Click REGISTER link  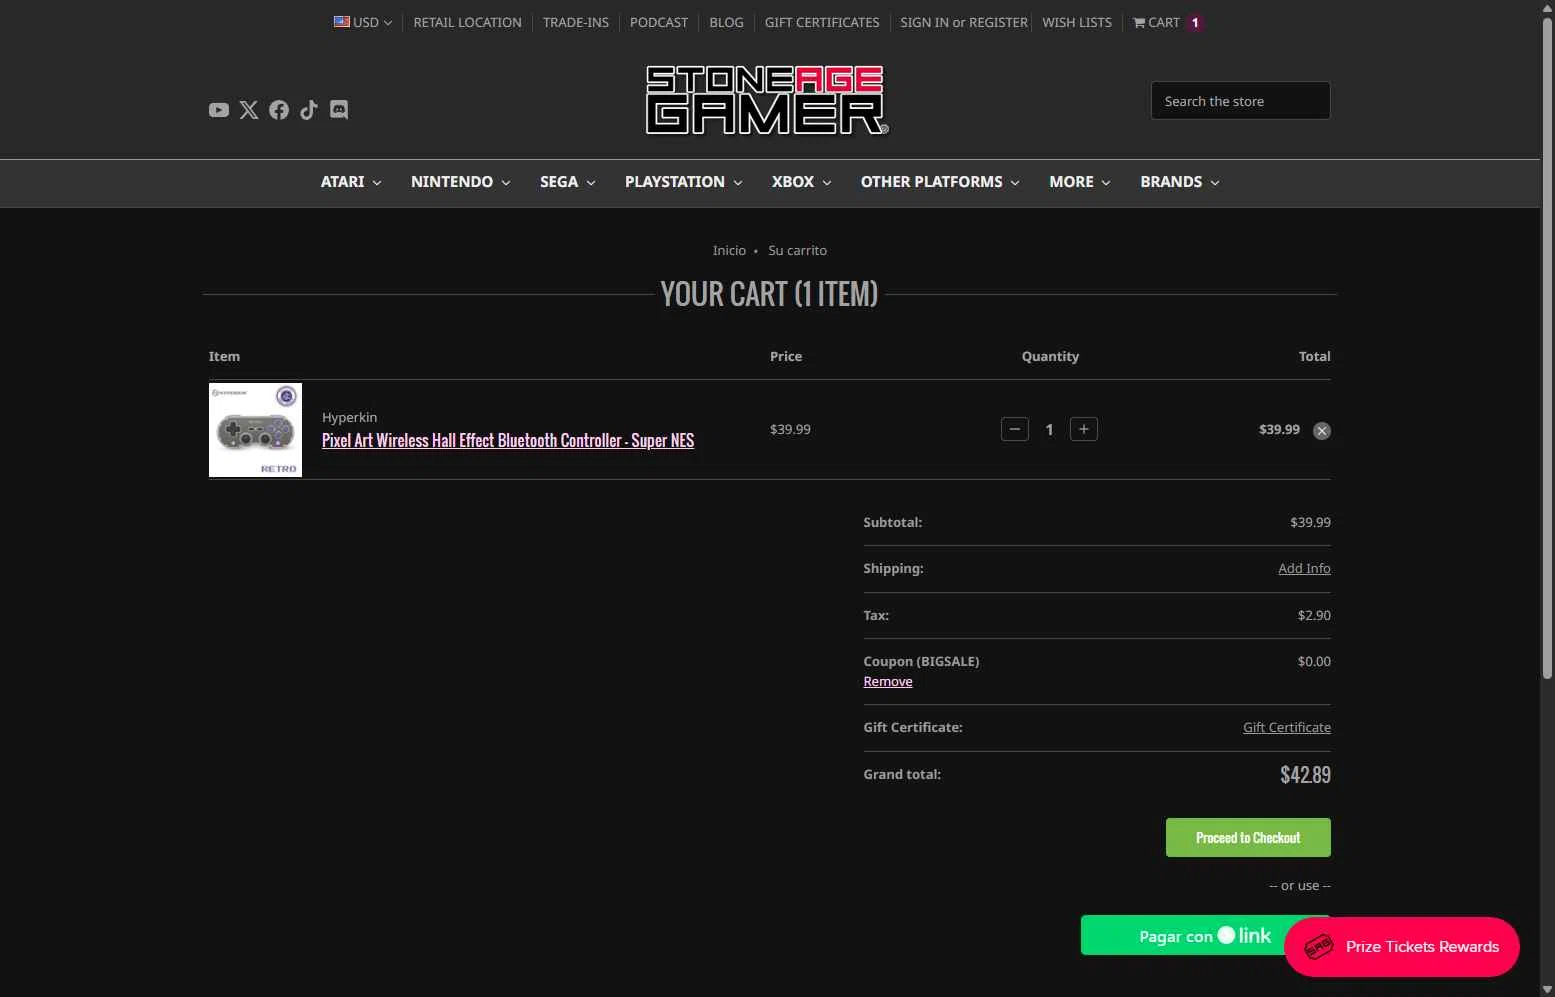998,22
